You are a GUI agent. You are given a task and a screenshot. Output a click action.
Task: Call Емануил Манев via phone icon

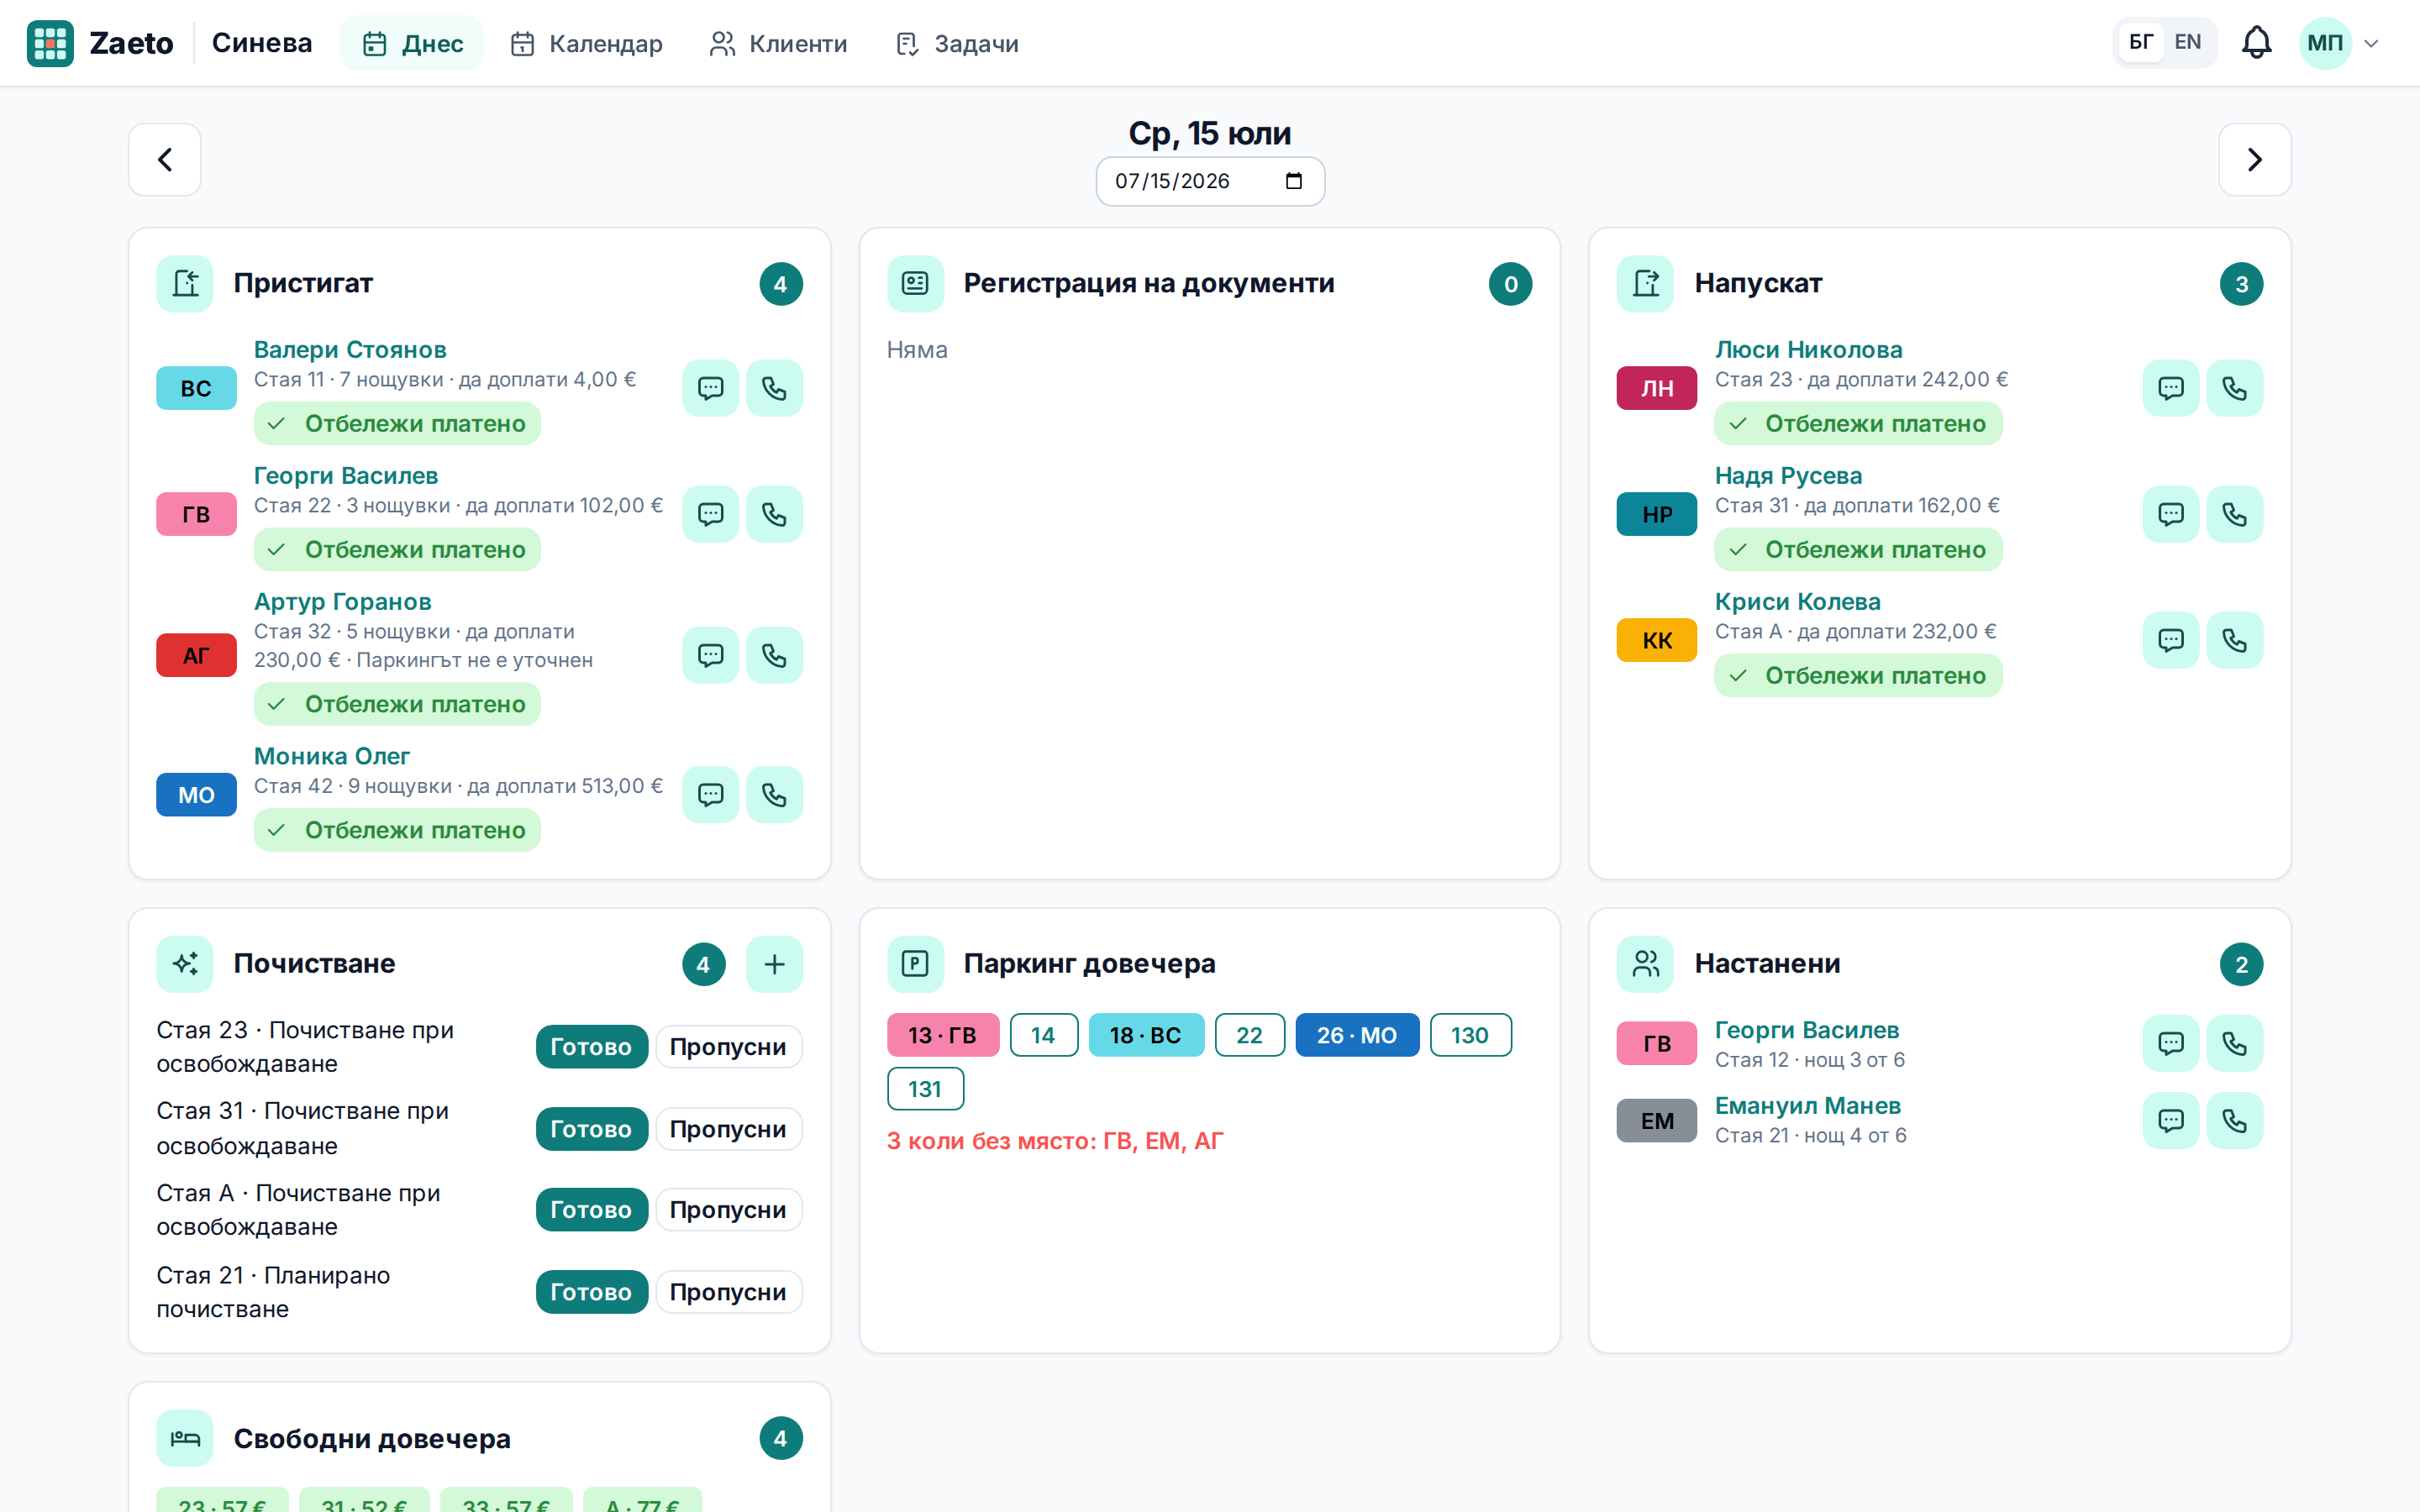pos(2234,1121)
